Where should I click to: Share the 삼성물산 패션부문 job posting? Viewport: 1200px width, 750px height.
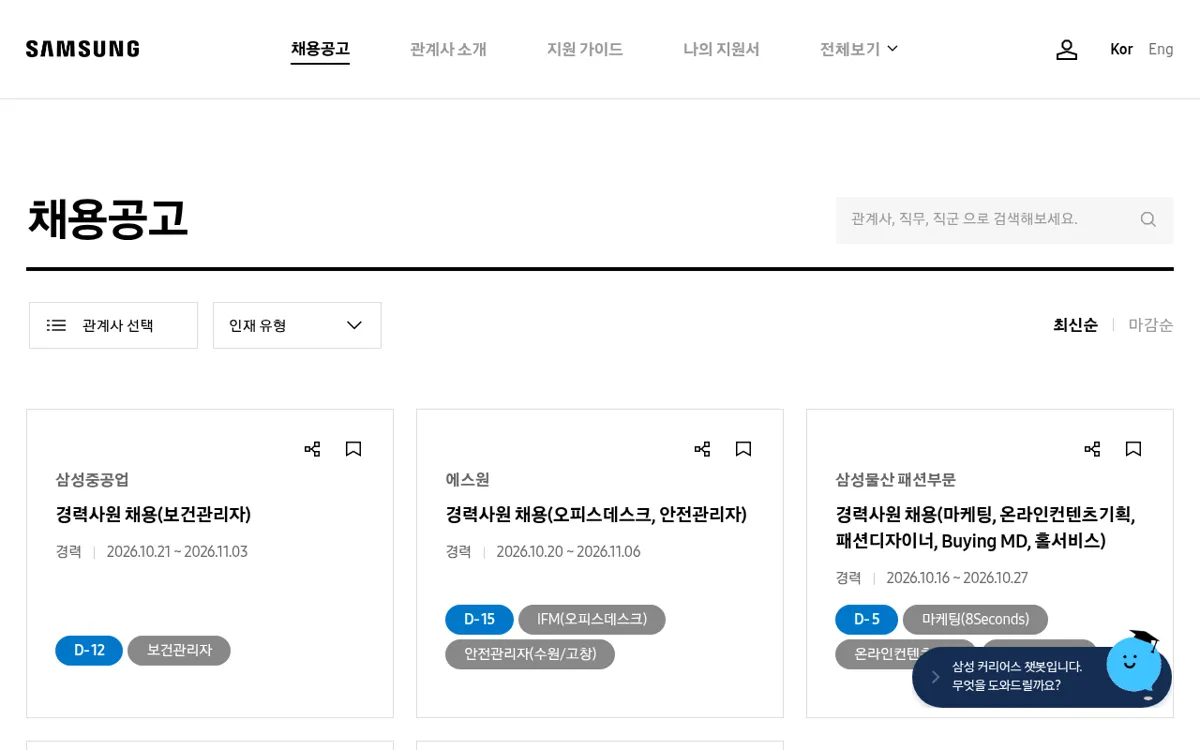(x=1092, y=449)
